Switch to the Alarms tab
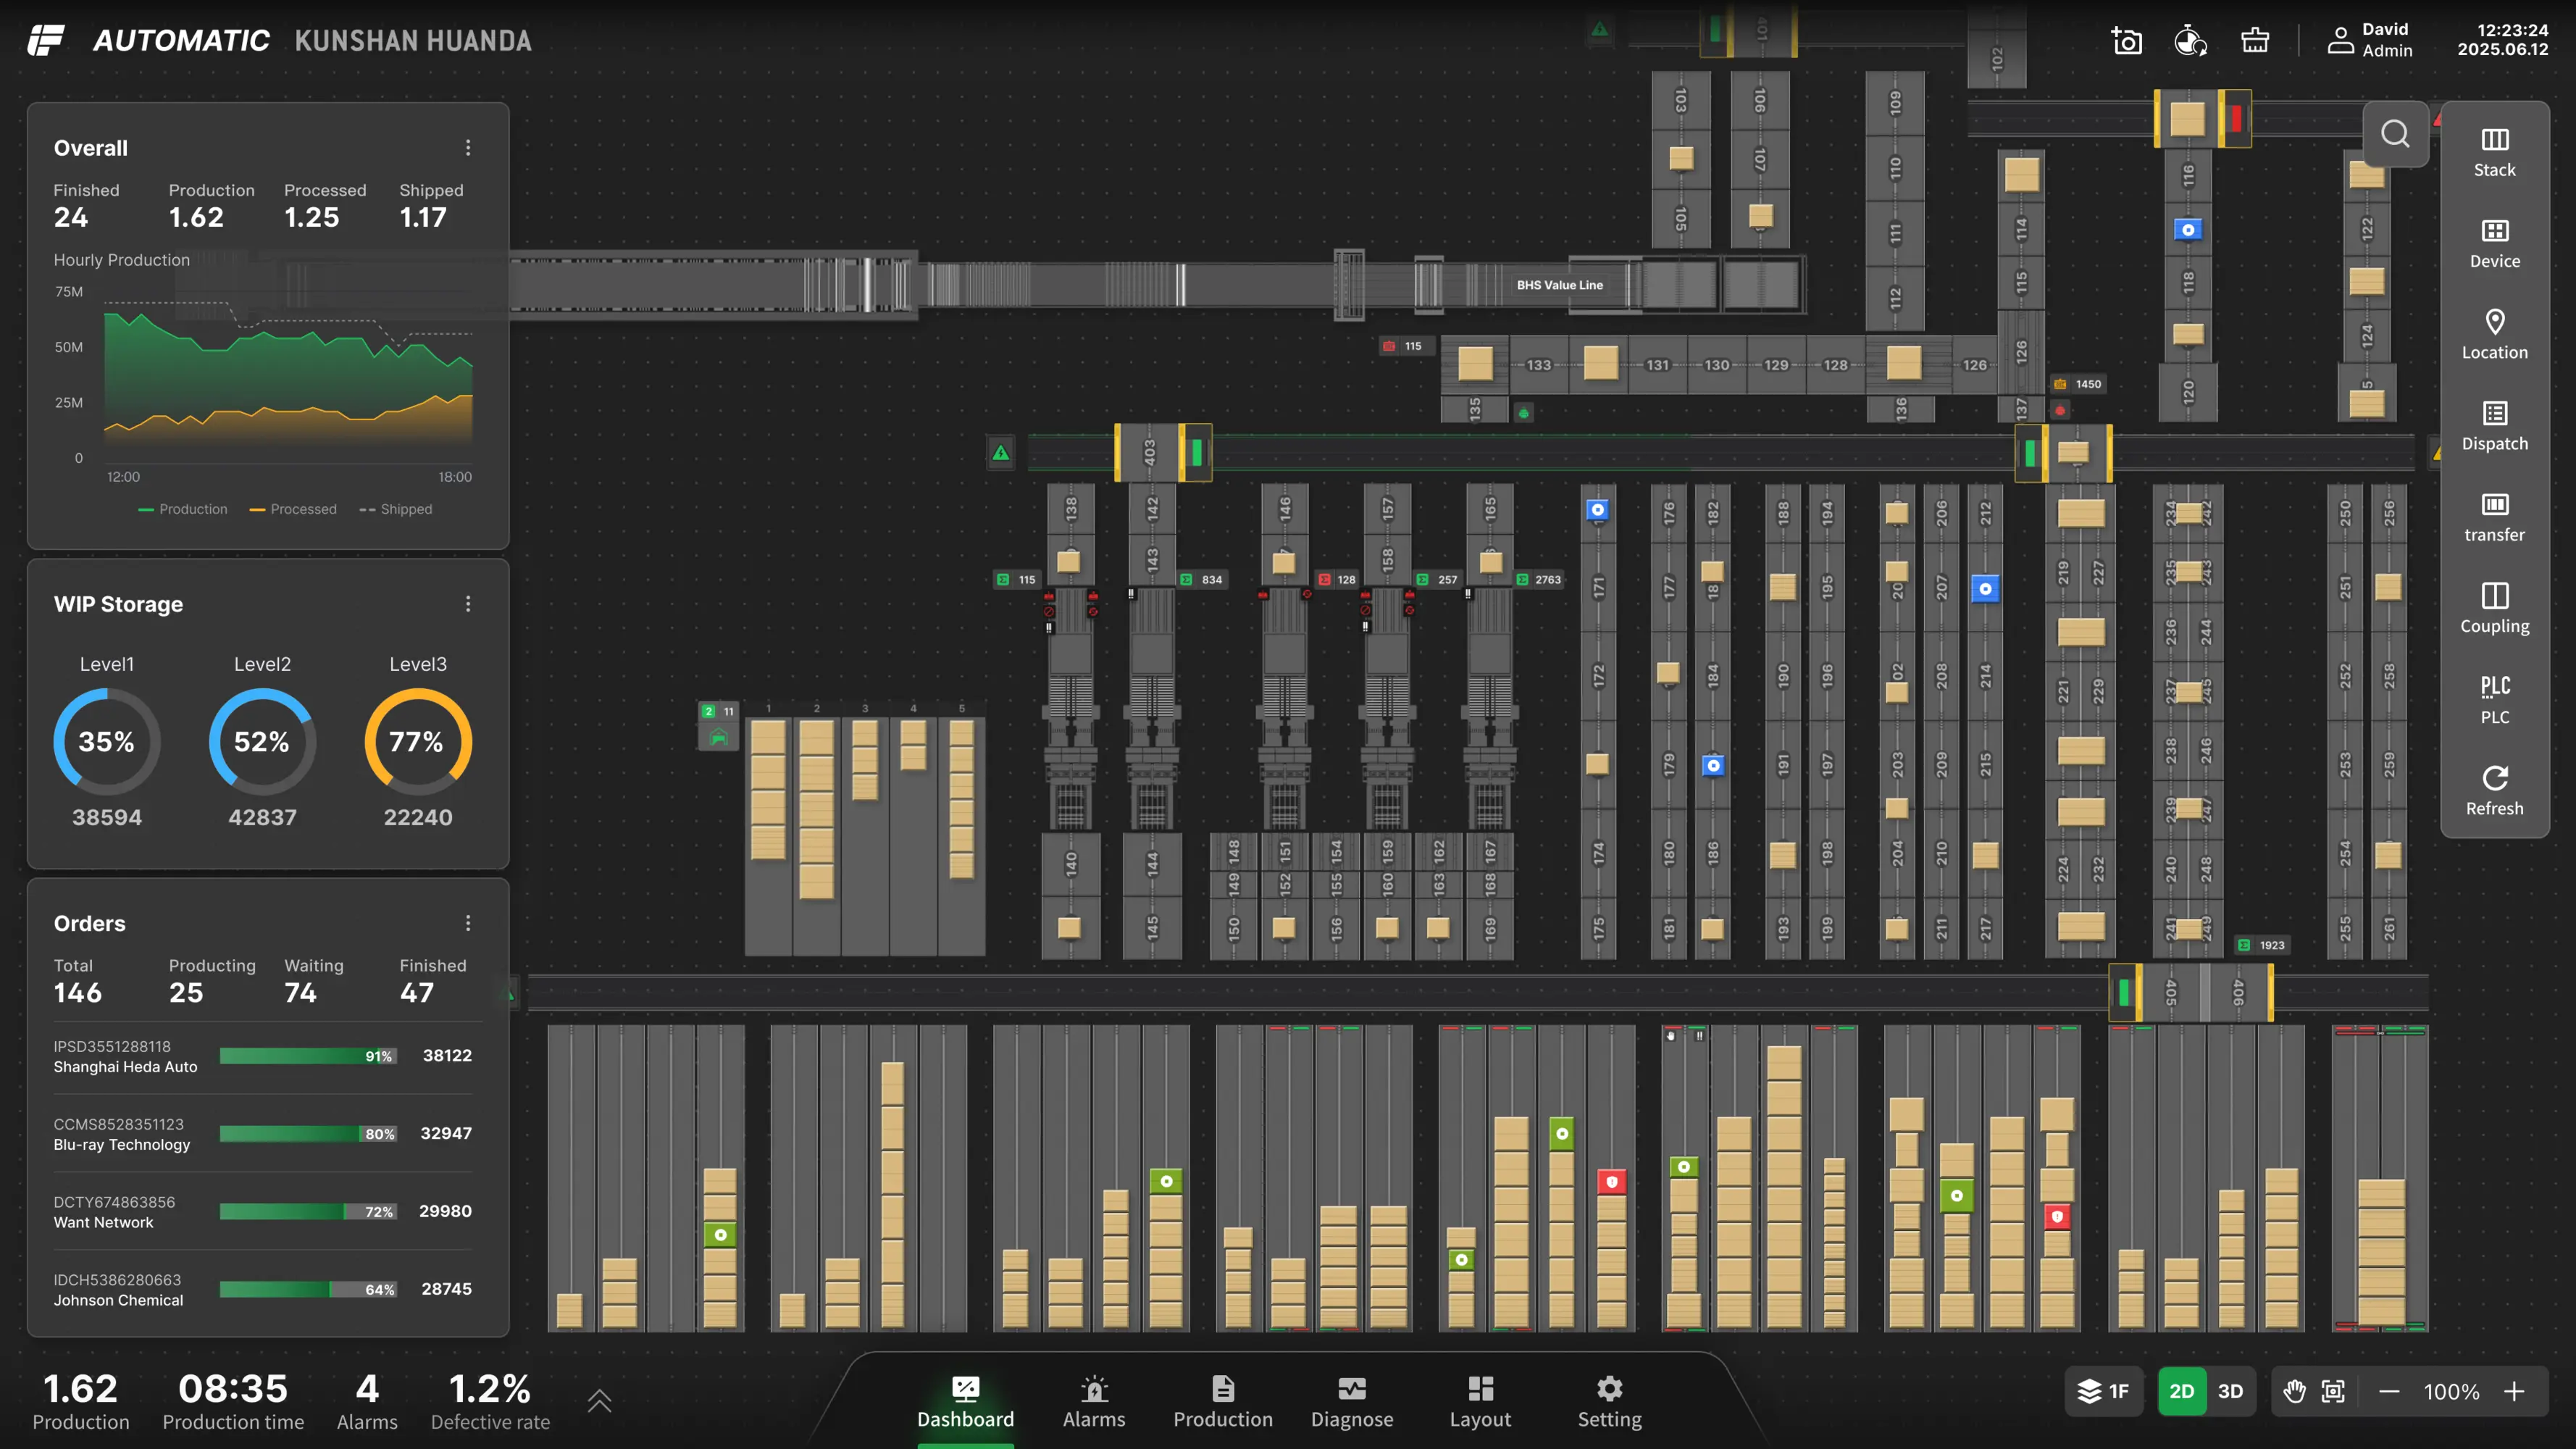 pyautogui.click(x=1093, y=1401)
